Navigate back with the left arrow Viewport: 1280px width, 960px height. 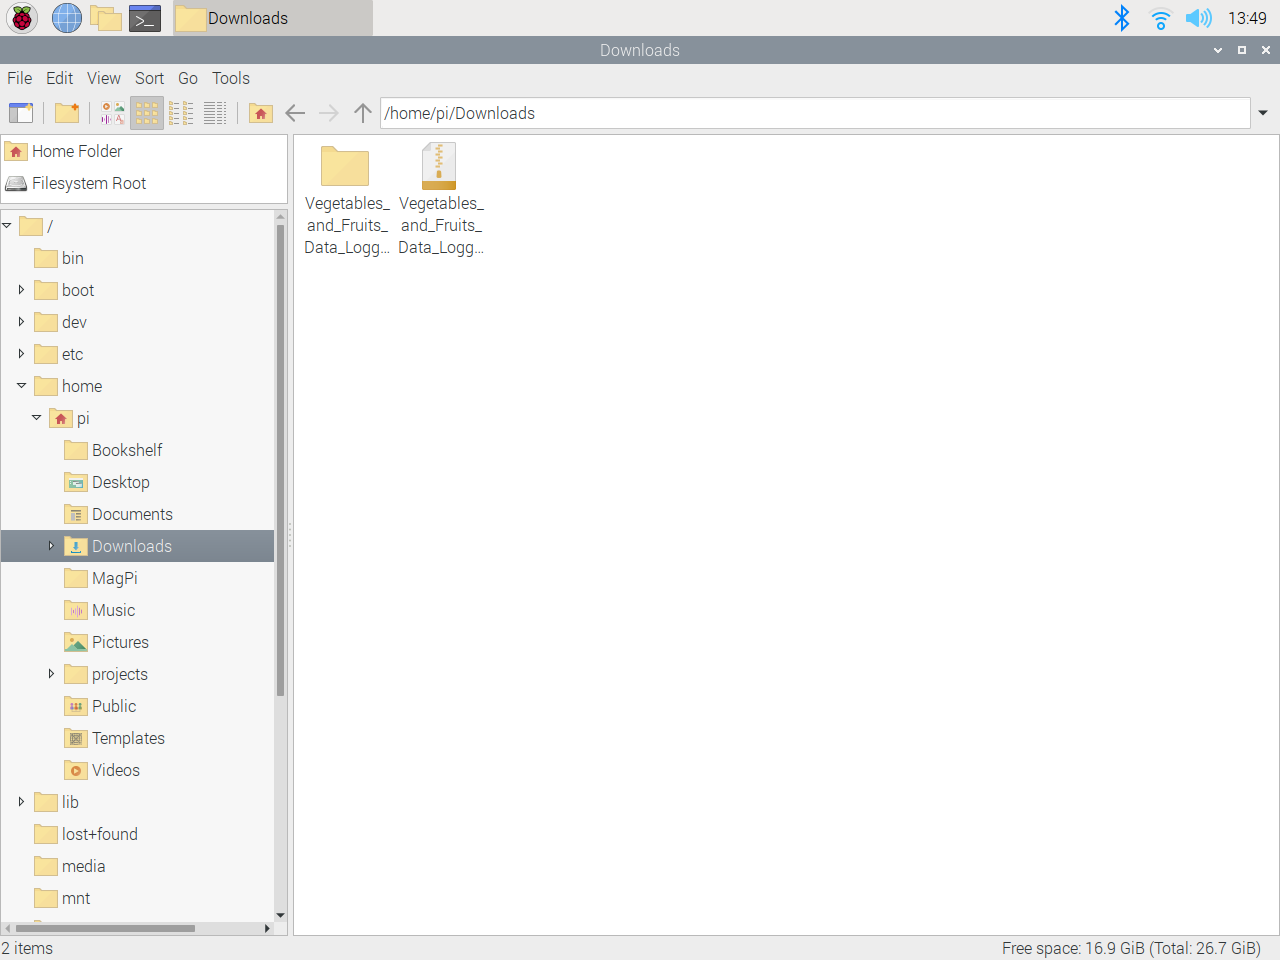point(295,113)
